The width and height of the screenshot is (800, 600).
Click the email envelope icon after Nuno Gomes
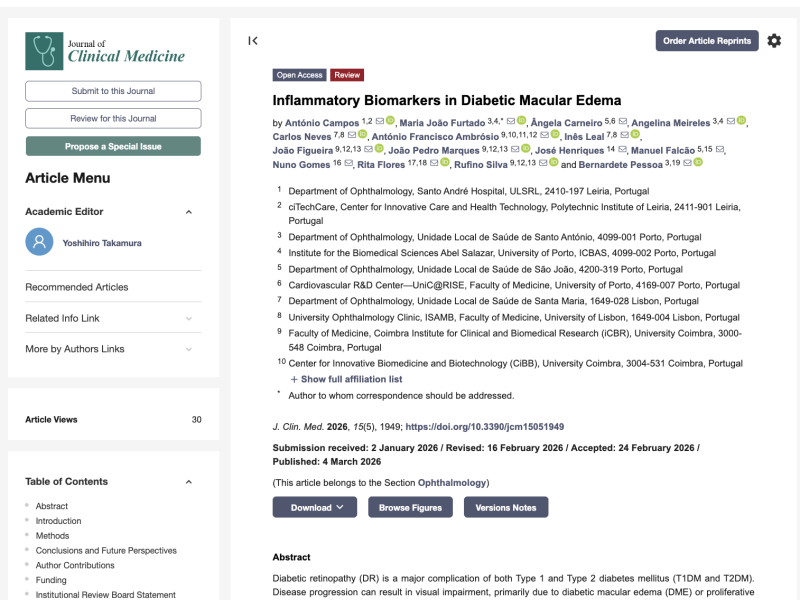click(x=349, y=163)
